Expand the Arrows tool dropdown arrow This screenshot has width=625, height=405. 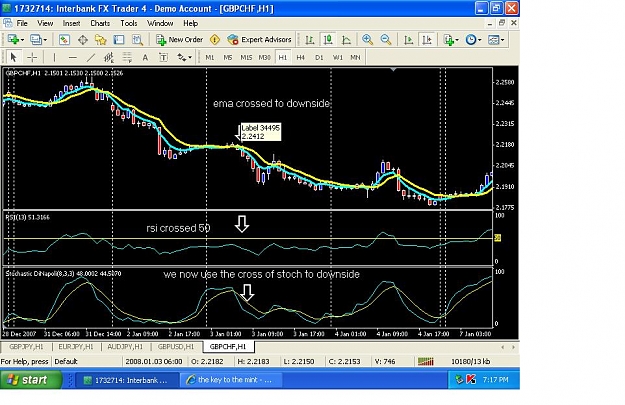point(190,58)
